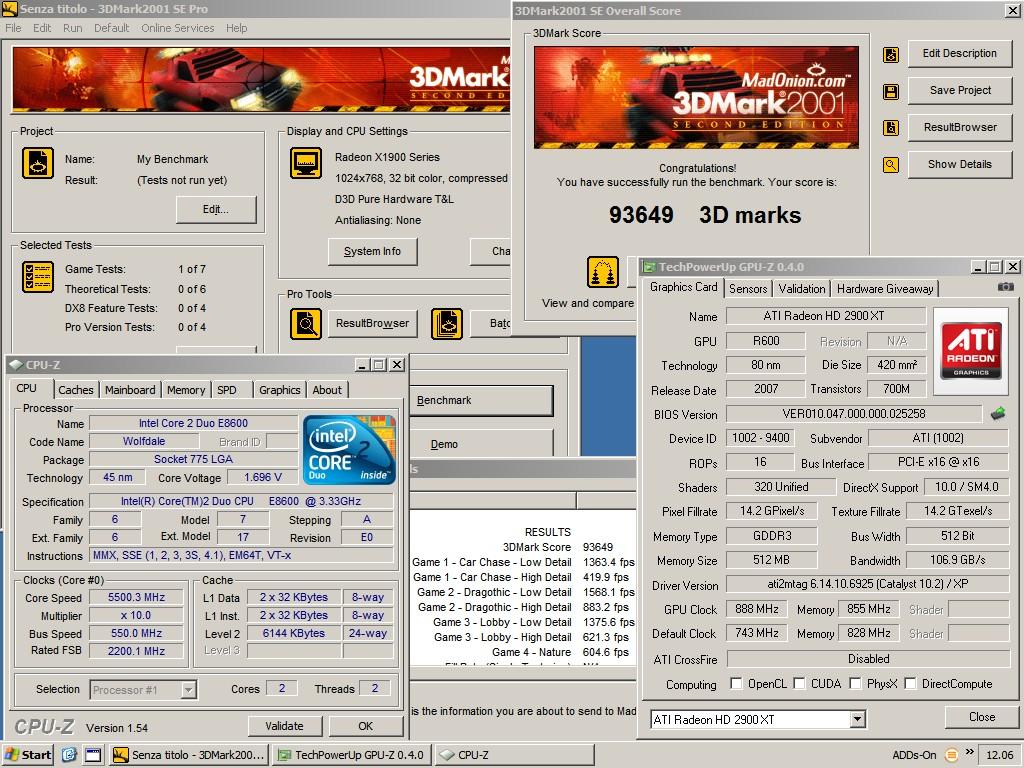Open the Edit menu in 3DMark2001
Screen dimensions: 1024x768
tap(42, 28)
